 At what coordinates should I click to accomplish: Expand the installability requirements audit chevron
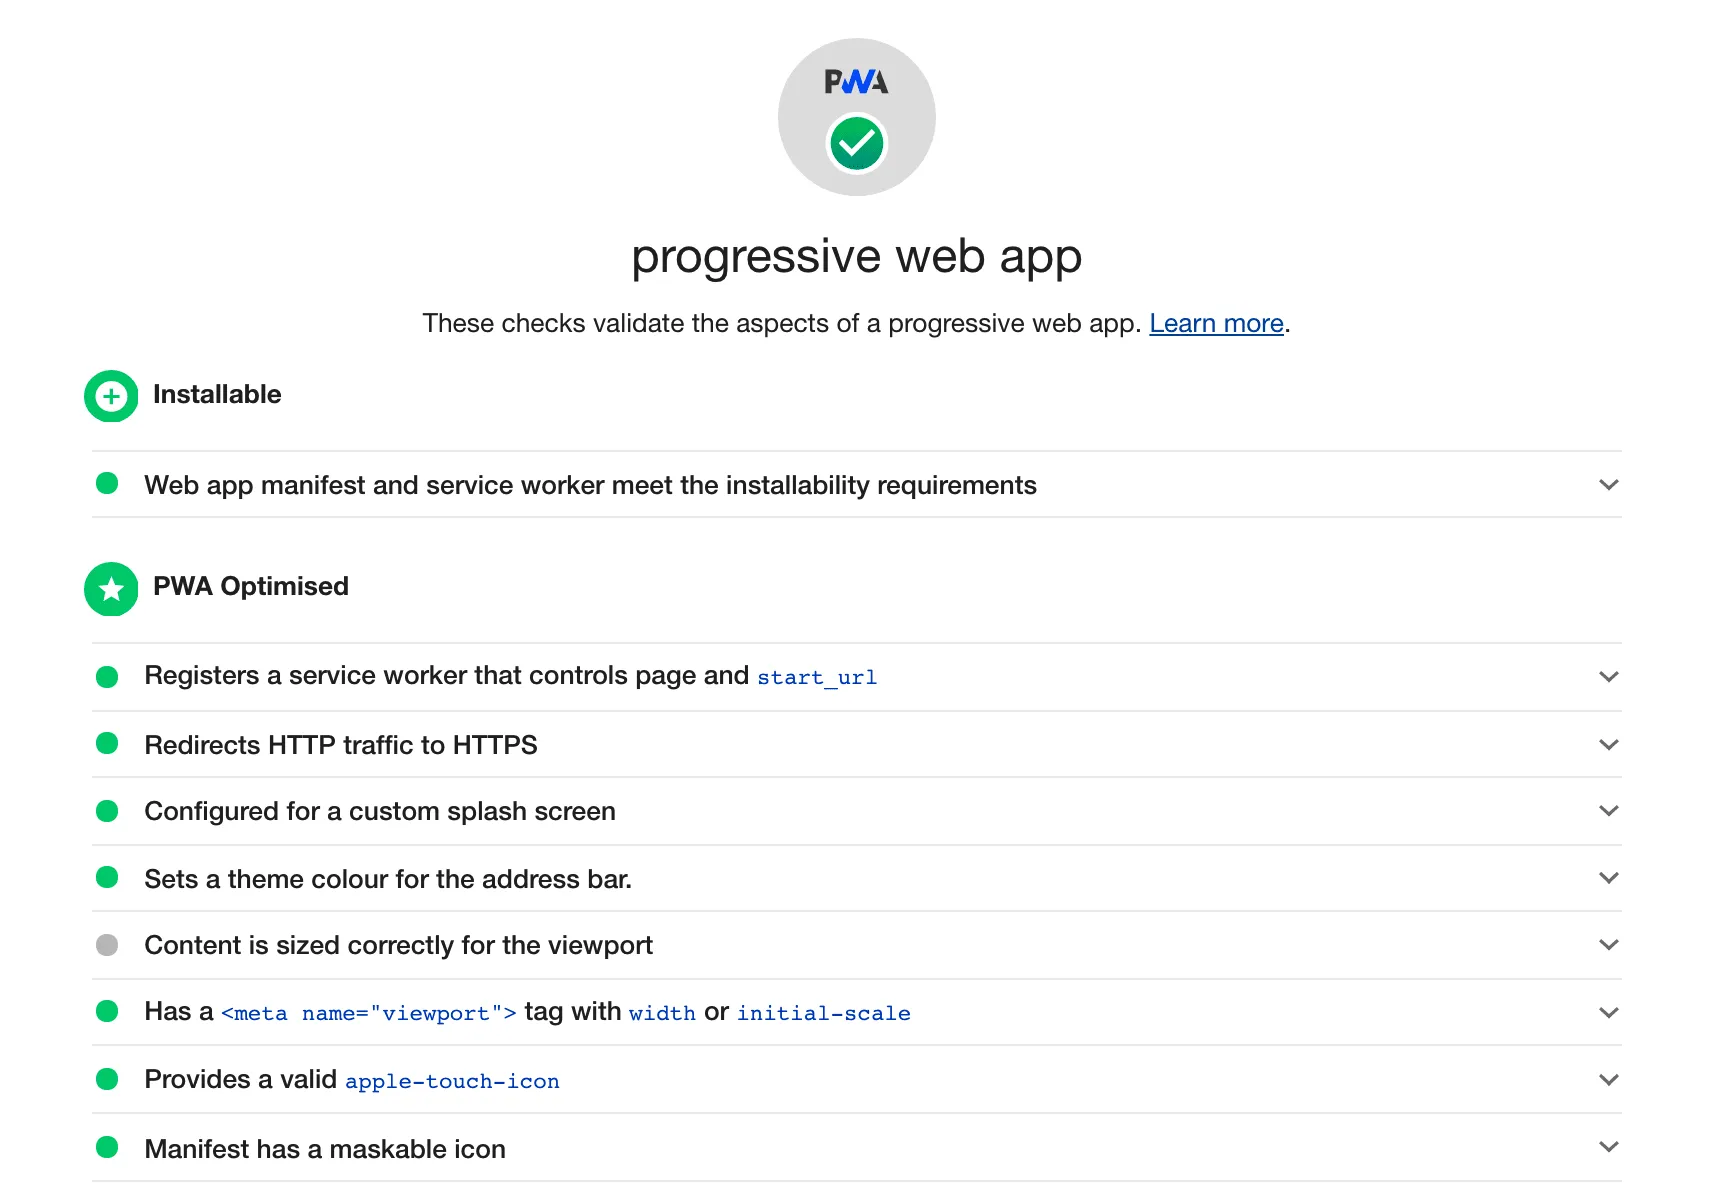[x=1608, y=485]
